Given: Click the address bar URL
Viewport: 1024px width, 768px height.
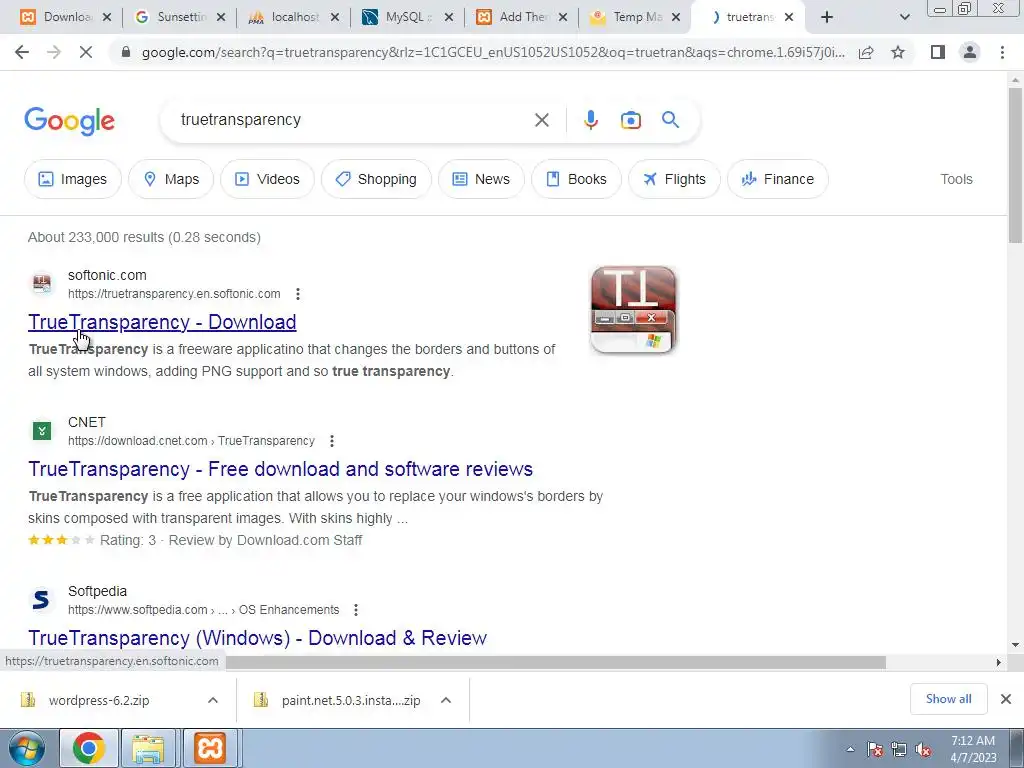Looking at the screenshot, I should 493,52.
